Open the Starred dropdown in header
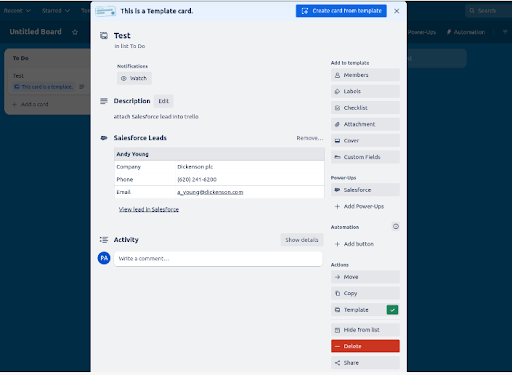This screenshot has width=512, height=375. pos(56,11)
